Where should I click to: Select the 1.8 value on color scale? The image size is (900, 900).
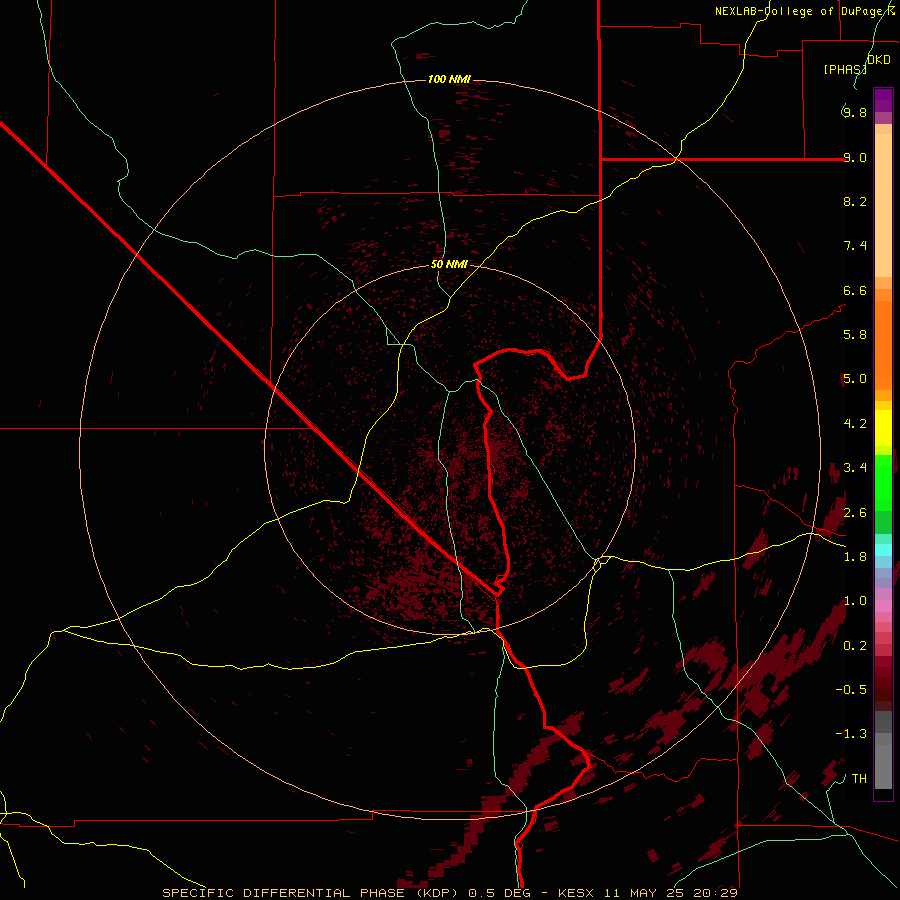[x=855, y=557]
